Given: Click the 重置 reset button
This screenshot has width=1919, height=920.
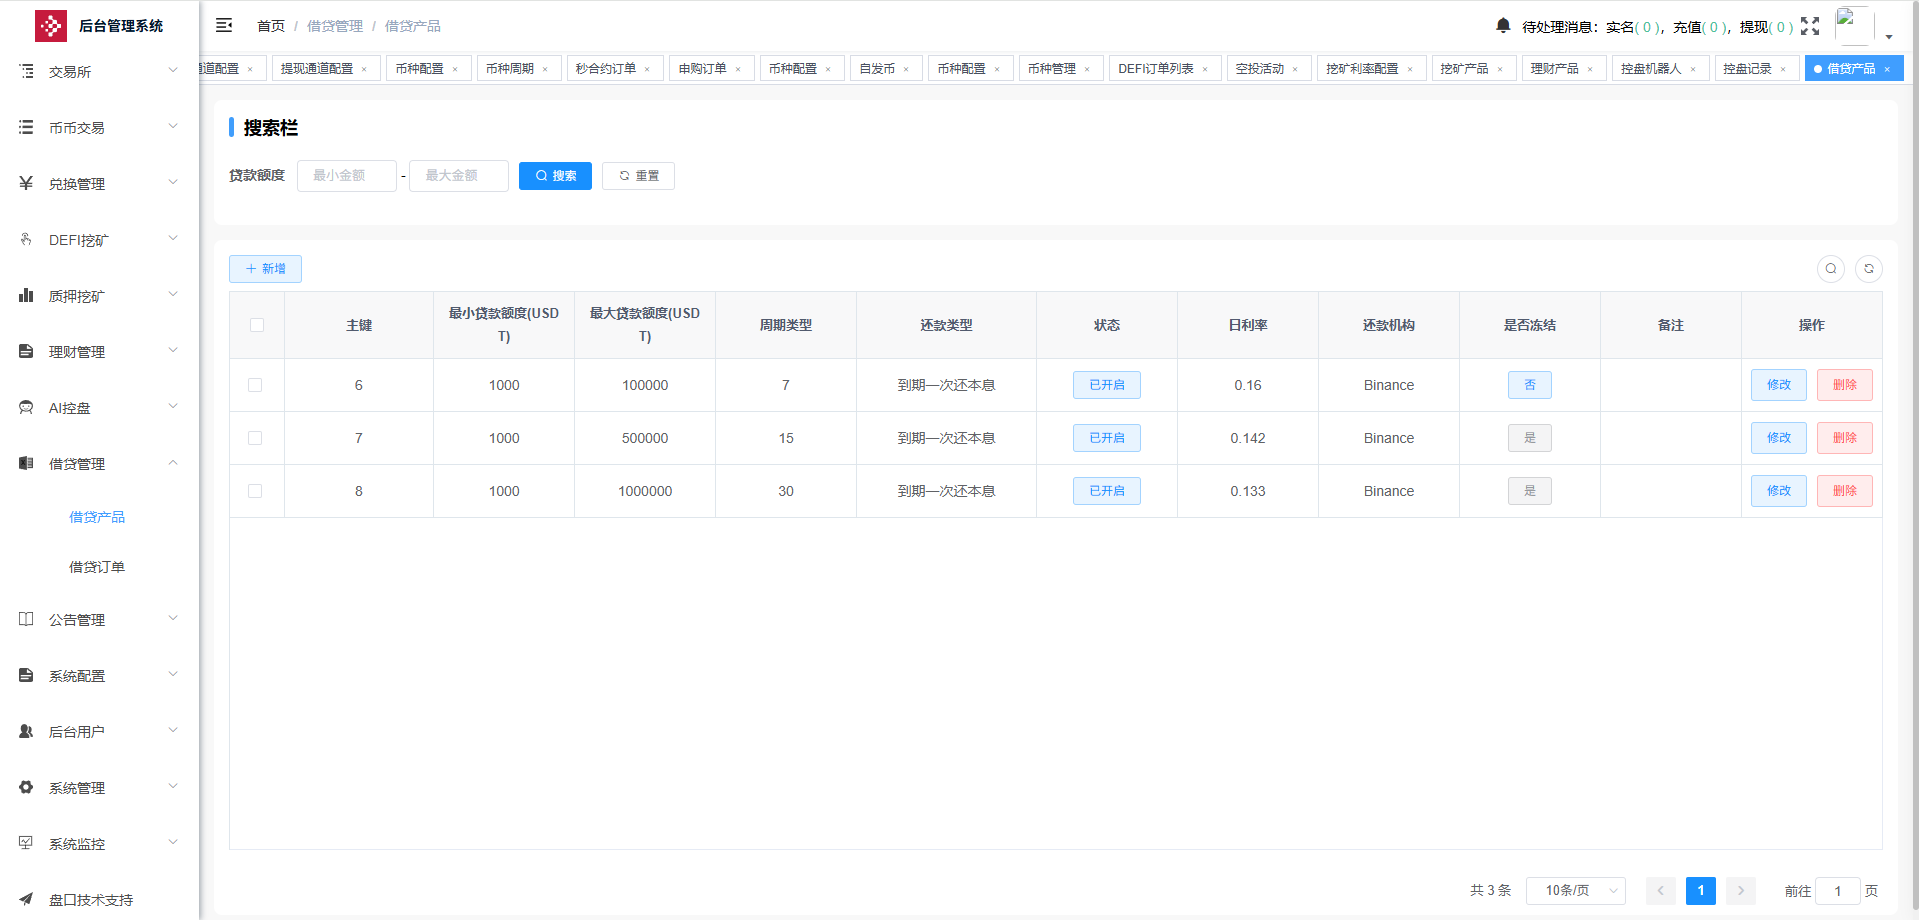Looking at the screenshot, I should click(638, 176).
